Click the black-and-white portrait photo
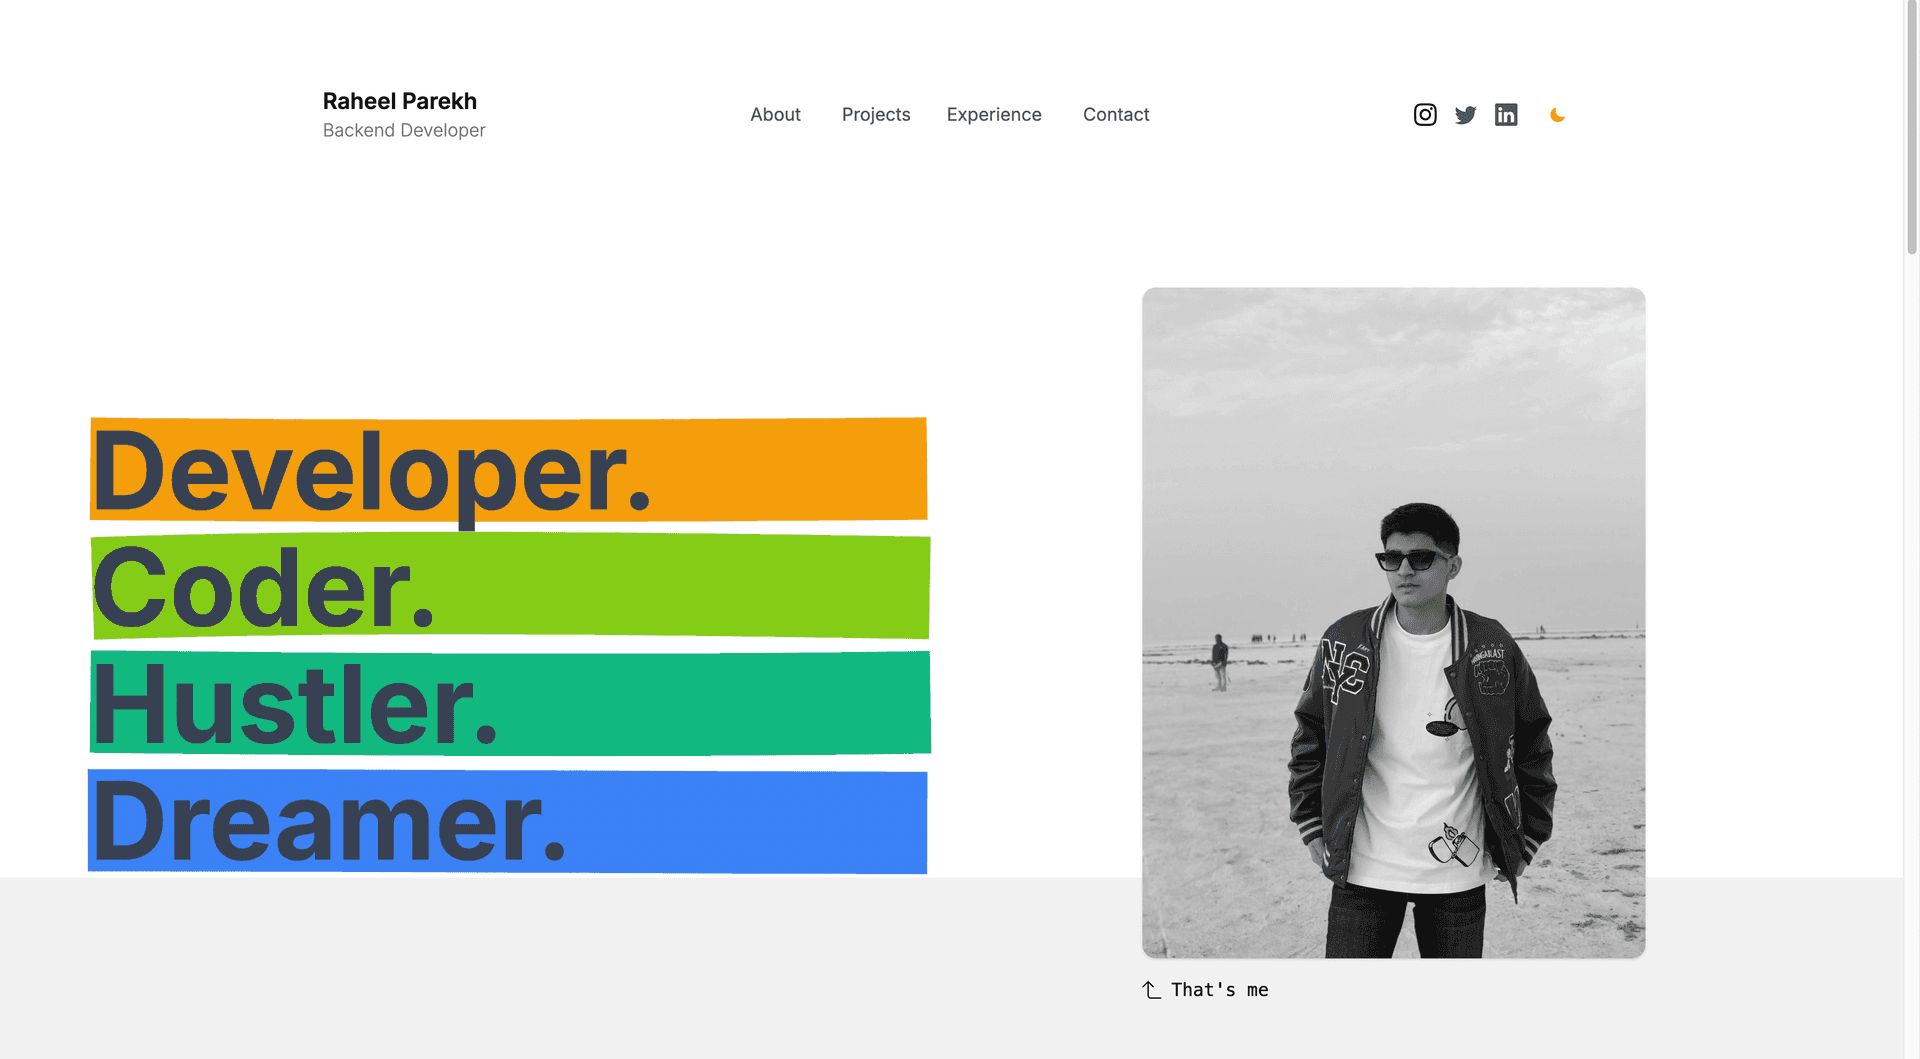 [1392, 620]
